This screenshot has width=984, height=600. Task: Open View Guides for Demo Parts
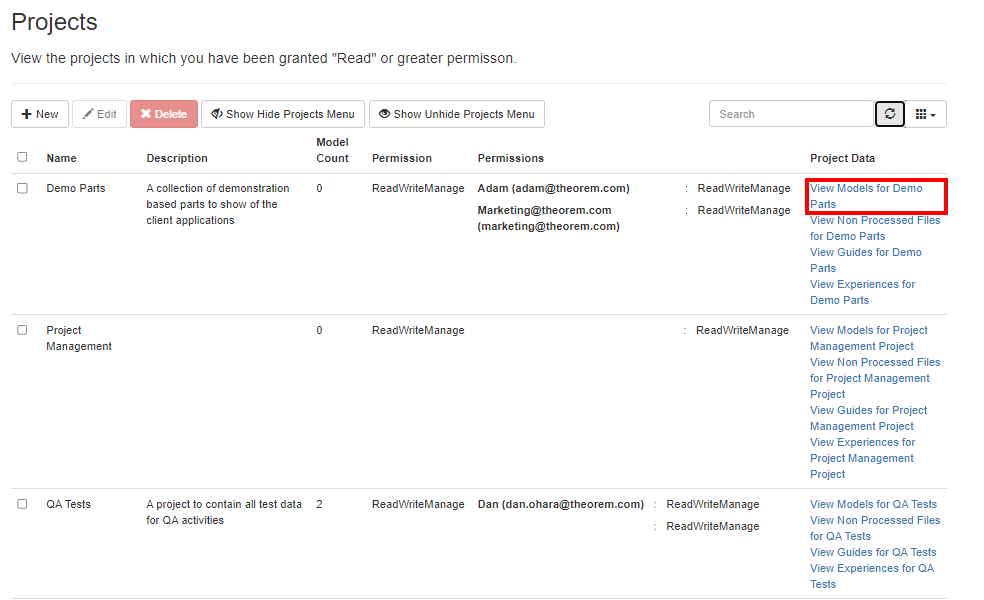(x=866, y=260)
